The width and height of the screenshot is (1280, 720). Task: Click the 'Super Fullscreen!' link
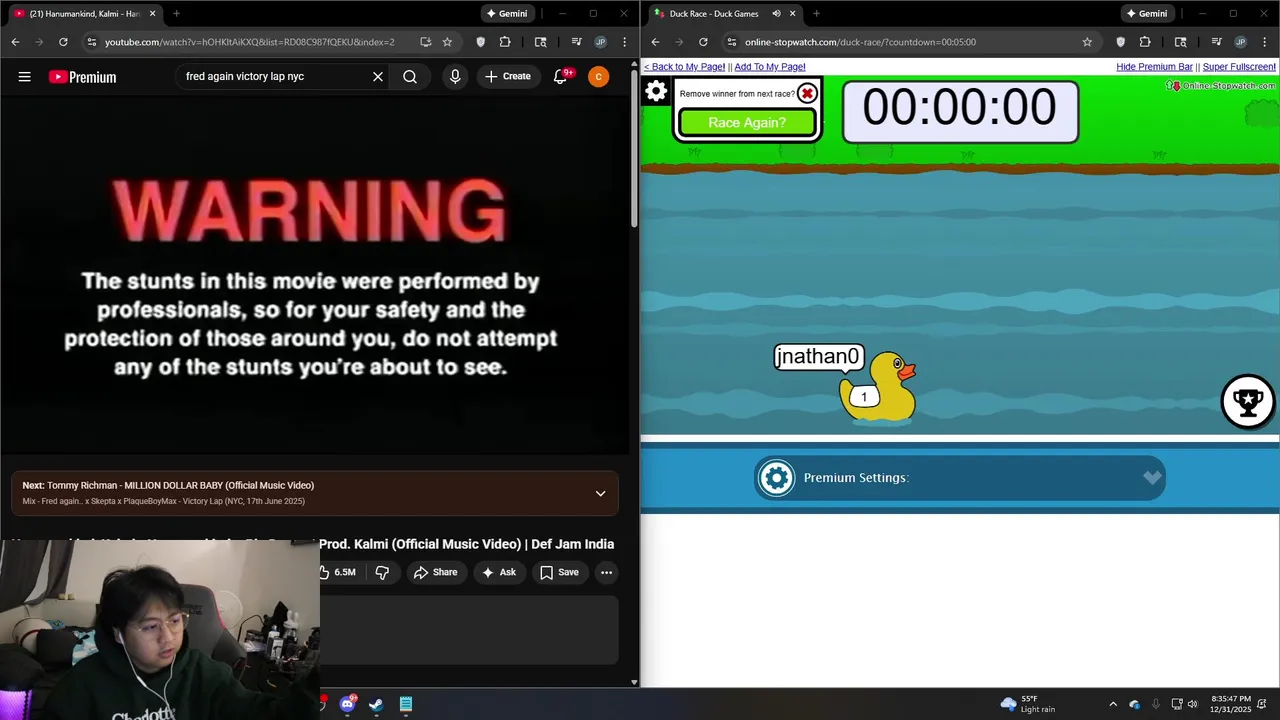pos(1239,67)
